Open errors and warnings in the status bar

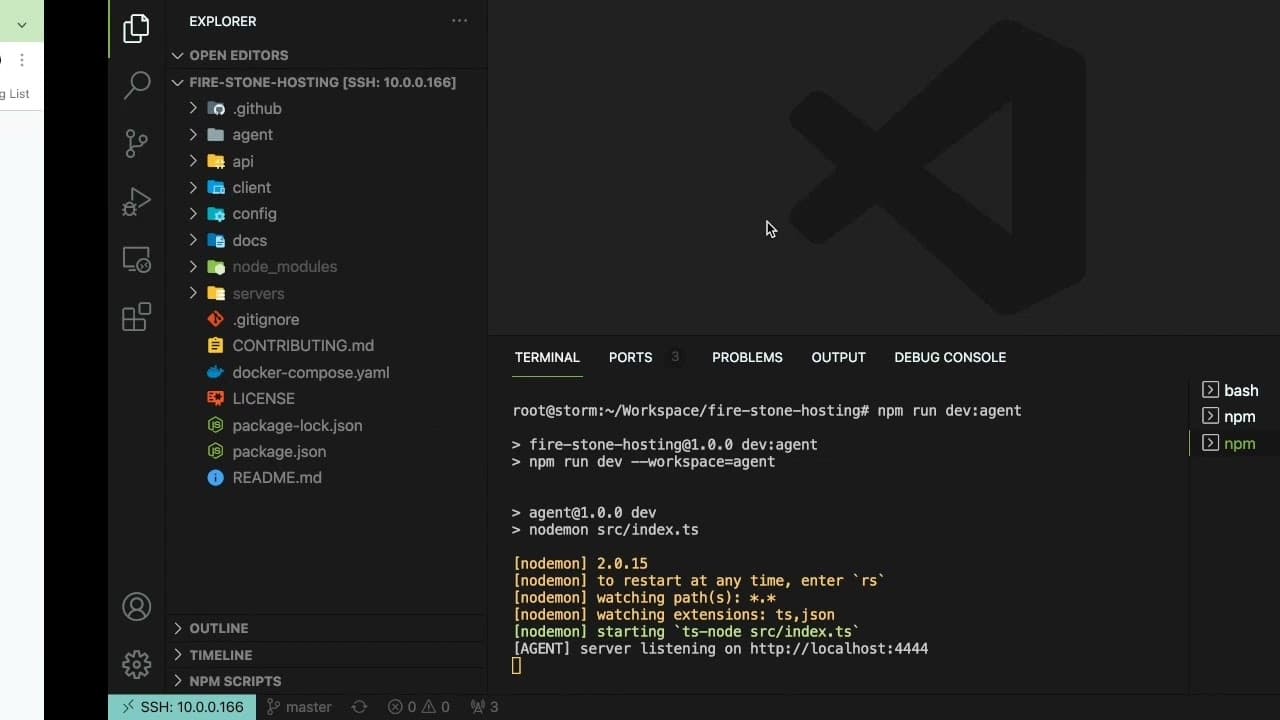click(x=418, y=707)
